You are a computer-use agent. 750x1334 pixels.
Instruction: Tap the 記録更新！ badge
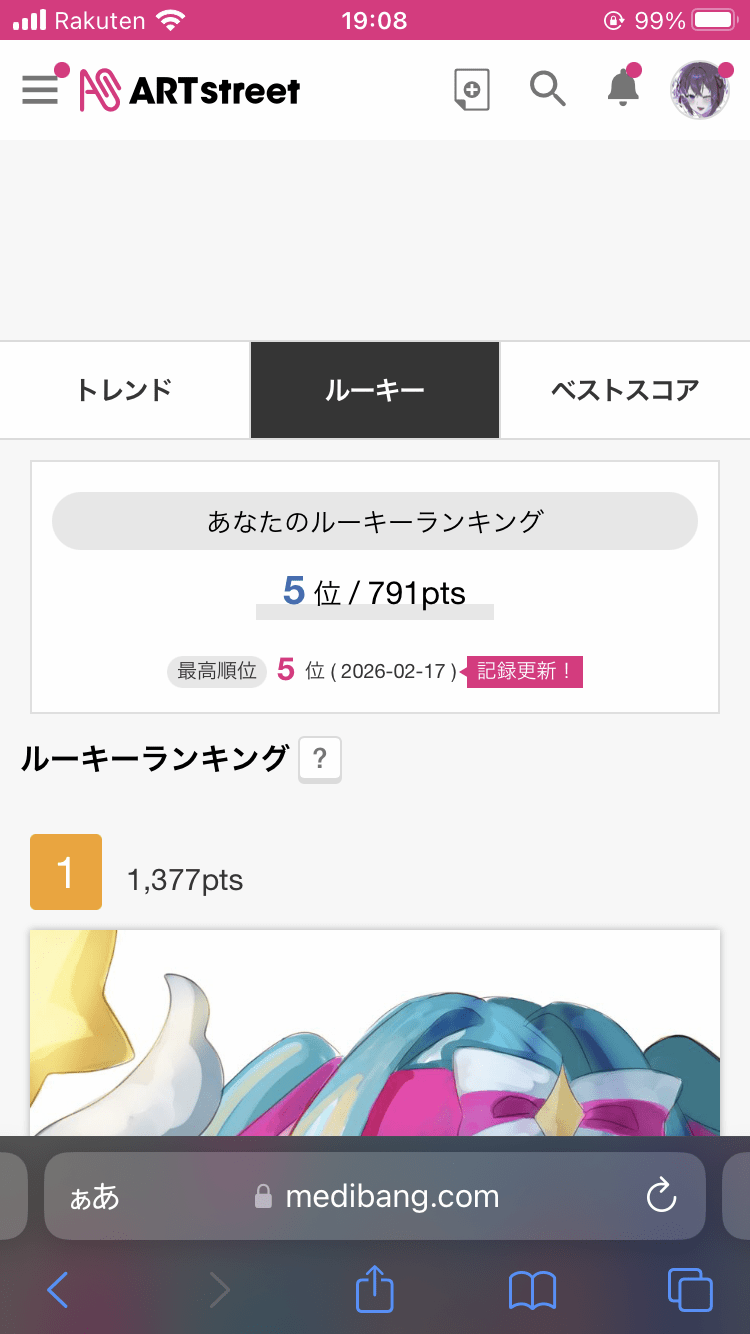[524, 671]
